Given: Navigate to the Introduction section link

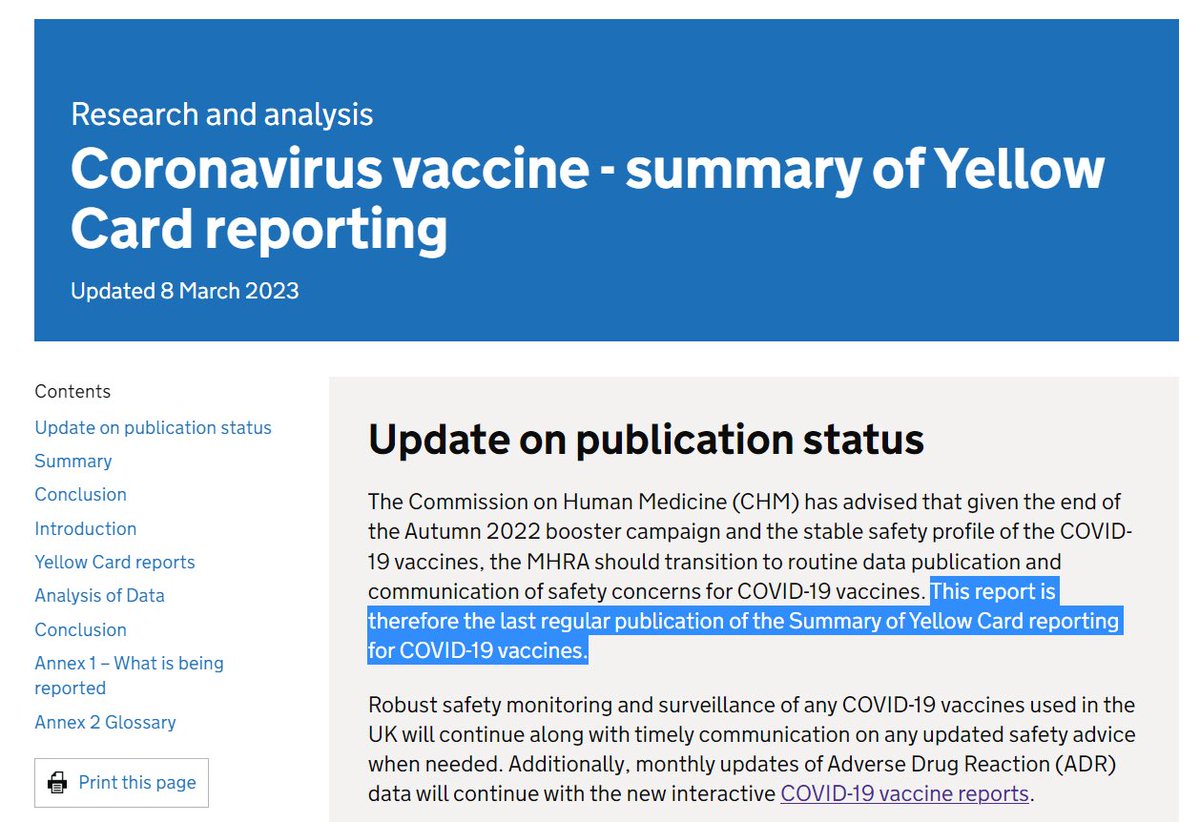Looking at the screenshot, I should click(85, 528).
